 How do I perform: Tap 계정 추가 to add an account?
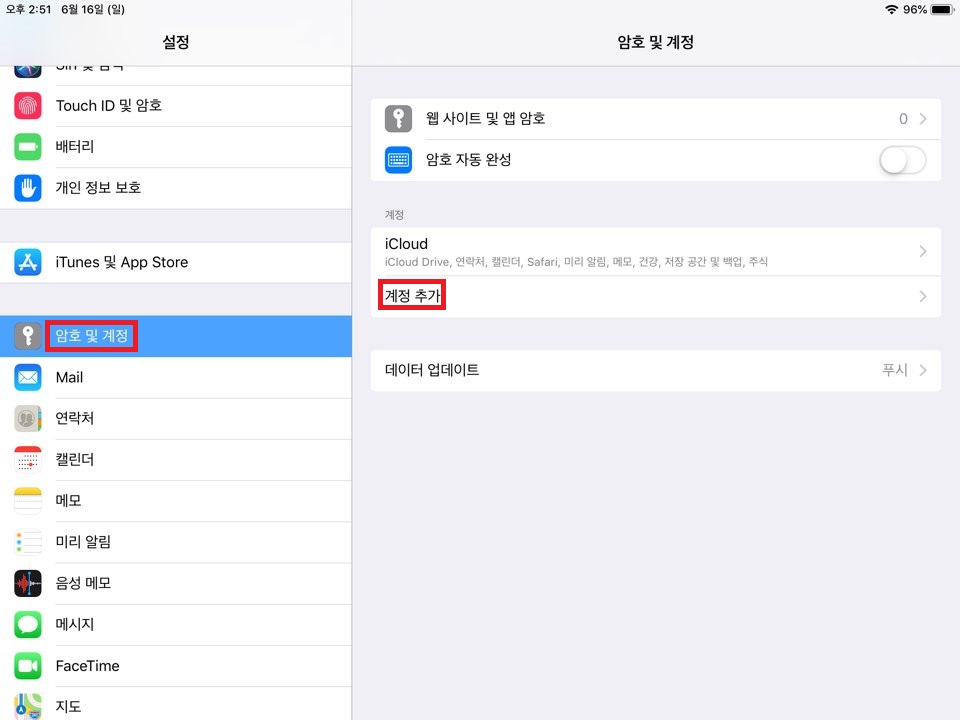click(411, 296)
